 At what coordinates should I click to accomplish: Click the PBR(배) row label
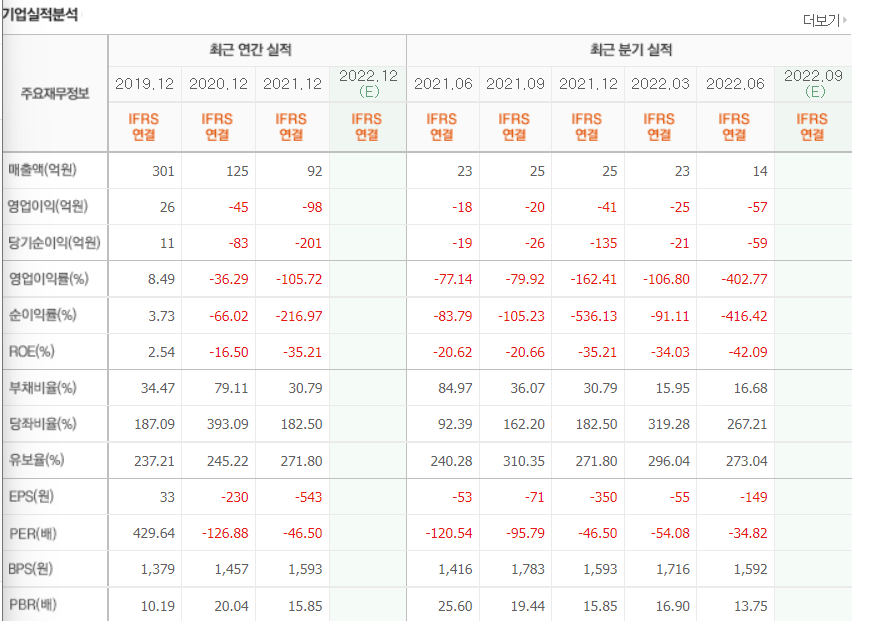coord(33,605)
